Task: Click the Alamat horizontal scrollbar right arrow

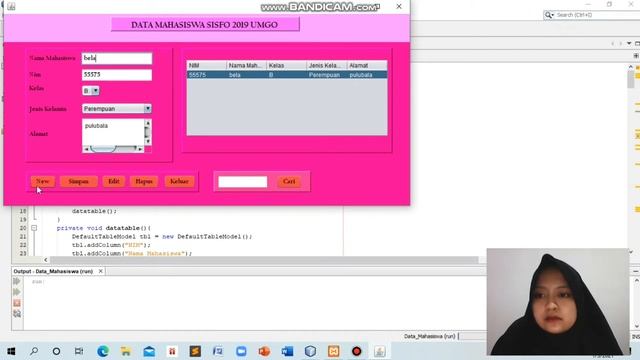Action: (x=140, y=149)
